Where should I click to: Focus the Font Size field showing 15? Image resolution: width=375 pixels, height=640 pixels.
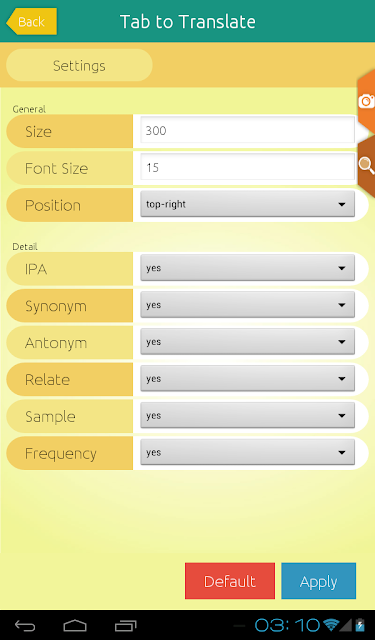[x=247, y=167]
